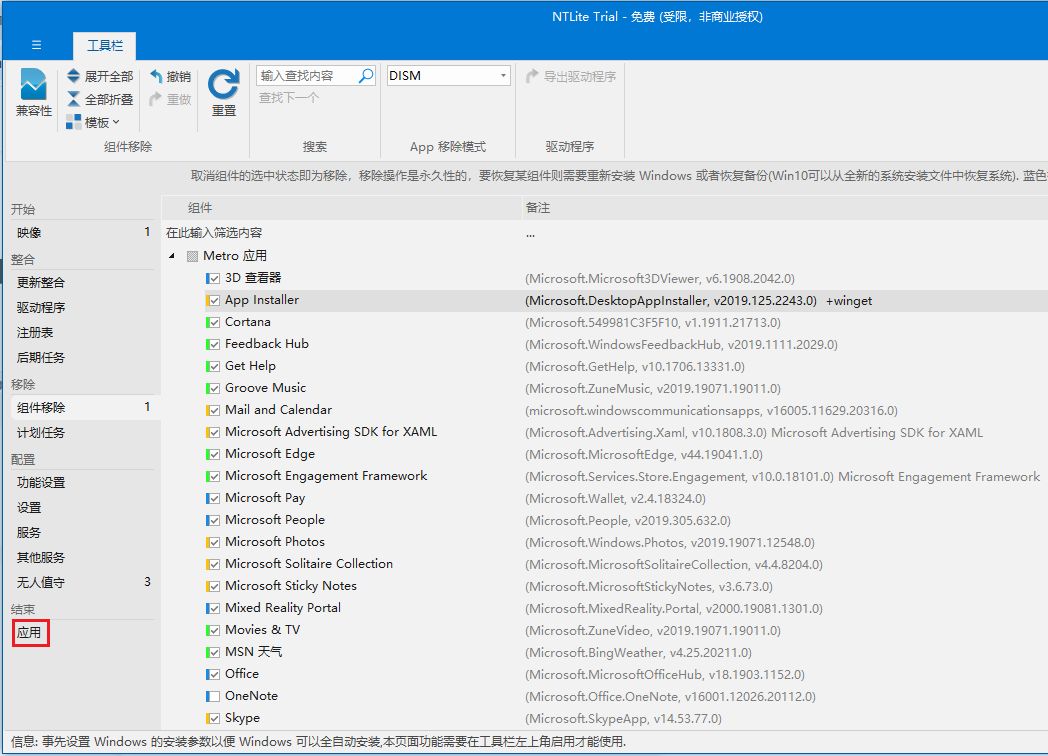Click the search magnifier icon
Image resolution: width=1048 pixels, height=756 pixels.
tap(366, 75)
